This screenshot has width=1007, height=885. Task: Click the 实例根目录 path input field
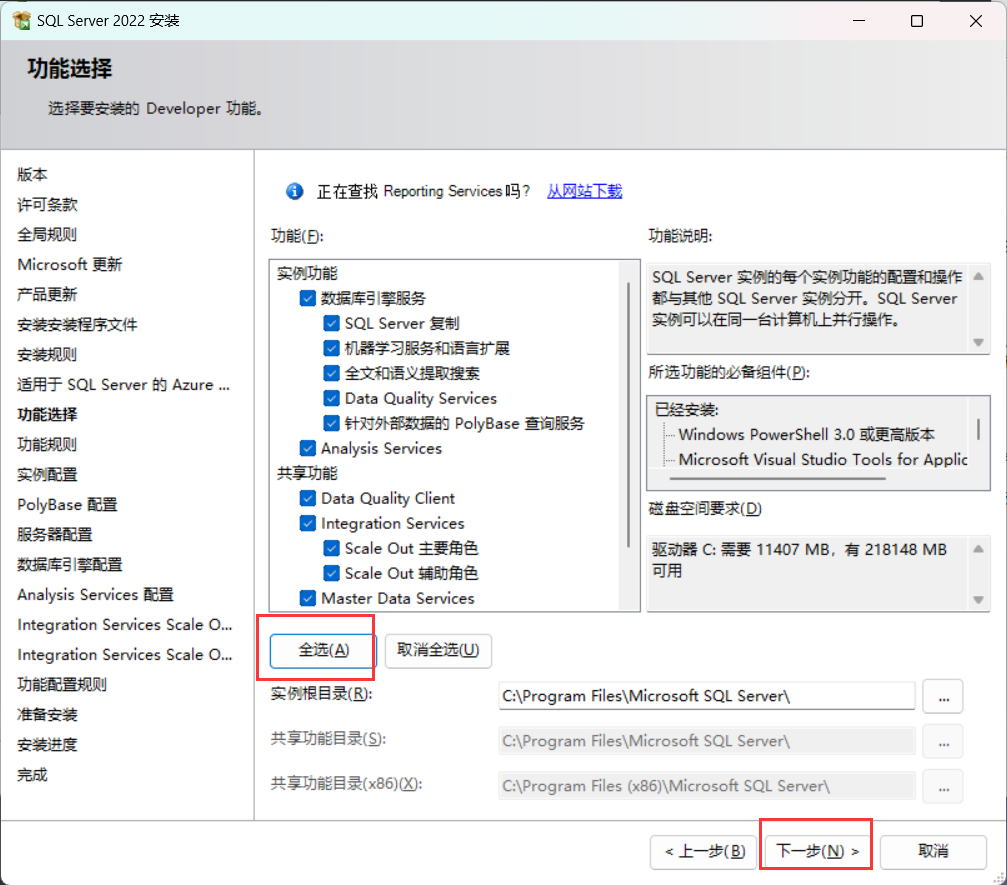(x=706, y=696)
